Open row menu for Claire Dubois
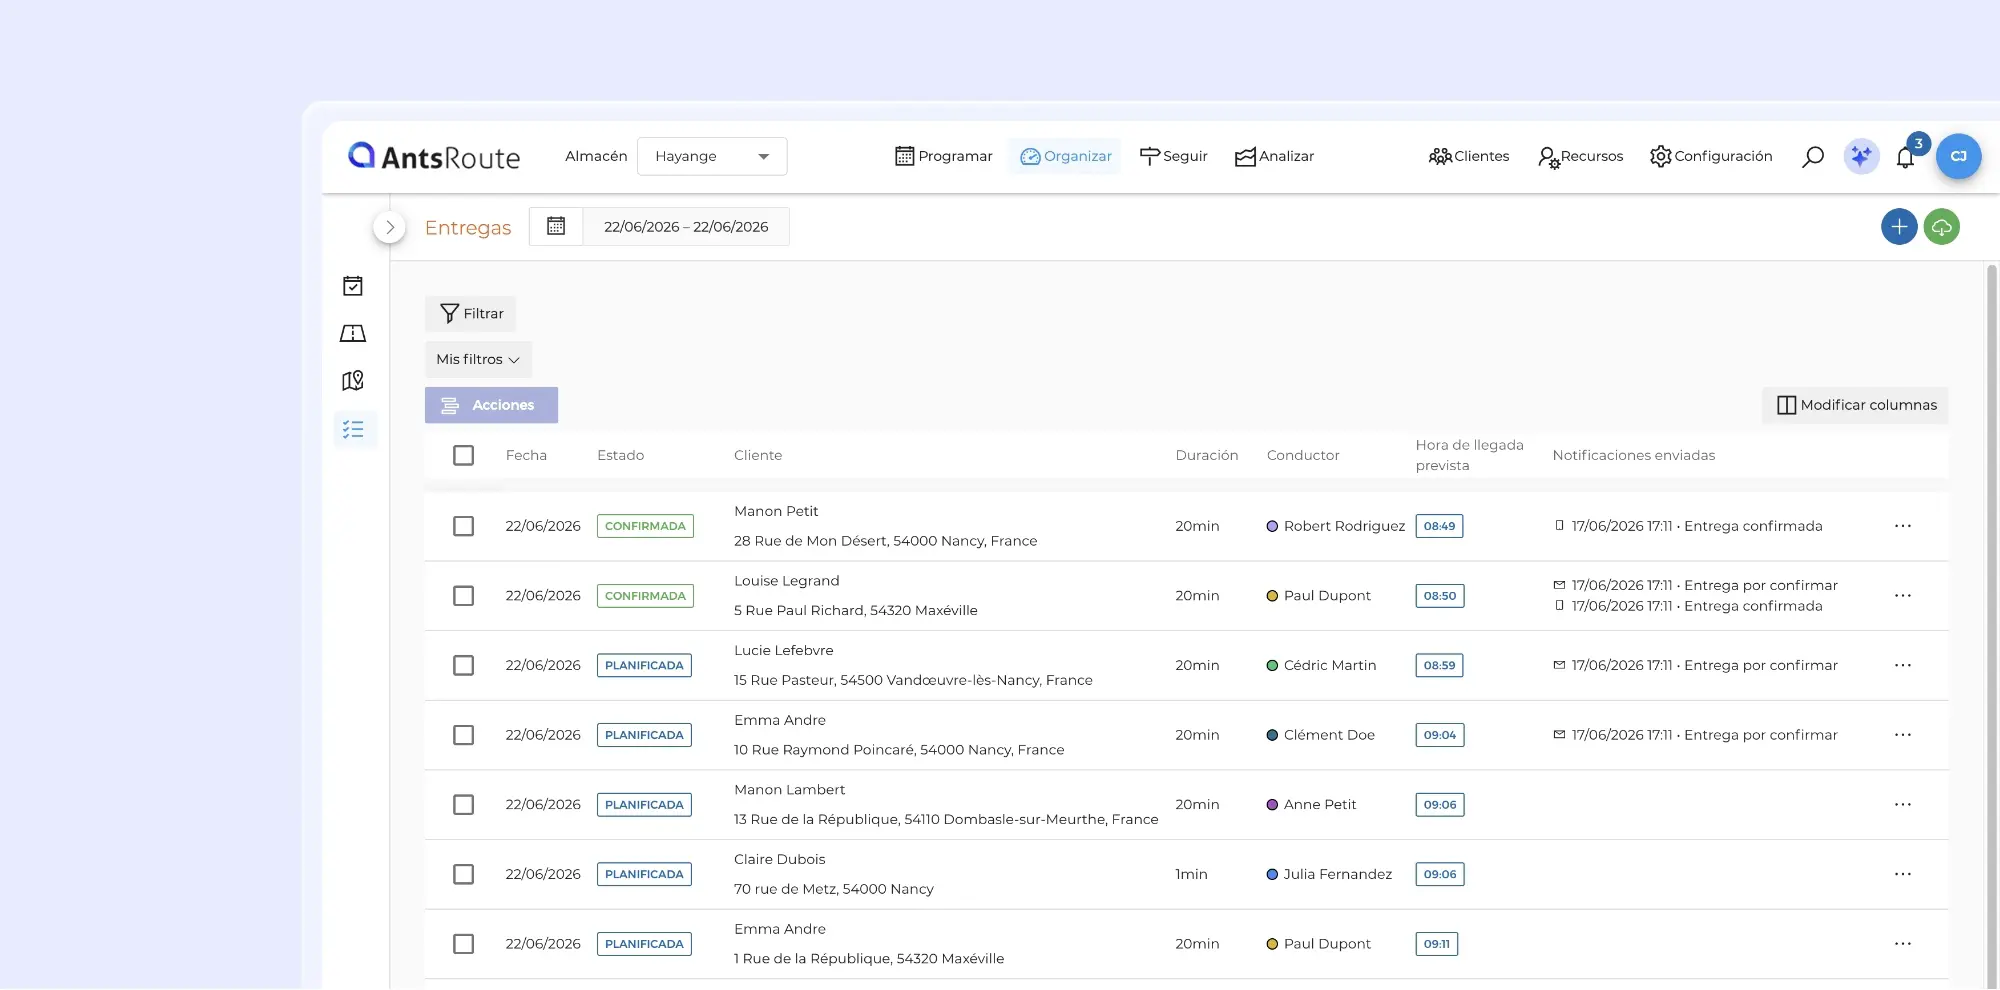This screenshot has height=990, width=2000. pyautogui.click(x=1903, y=874)
